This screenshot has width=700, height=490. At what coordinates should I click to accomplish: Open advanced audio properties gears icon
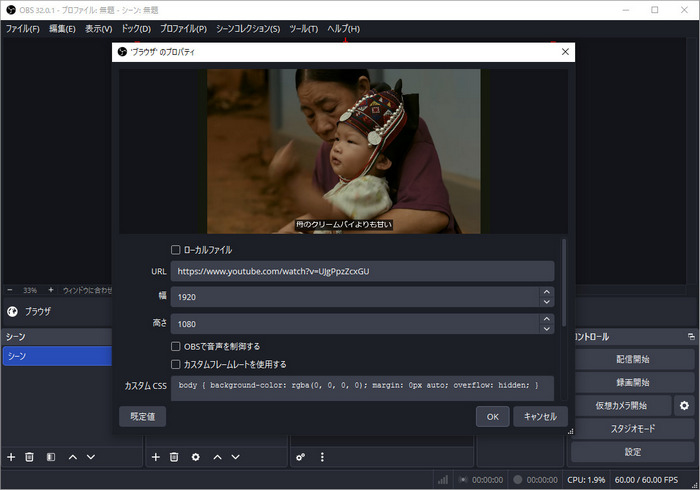[300, 457]
